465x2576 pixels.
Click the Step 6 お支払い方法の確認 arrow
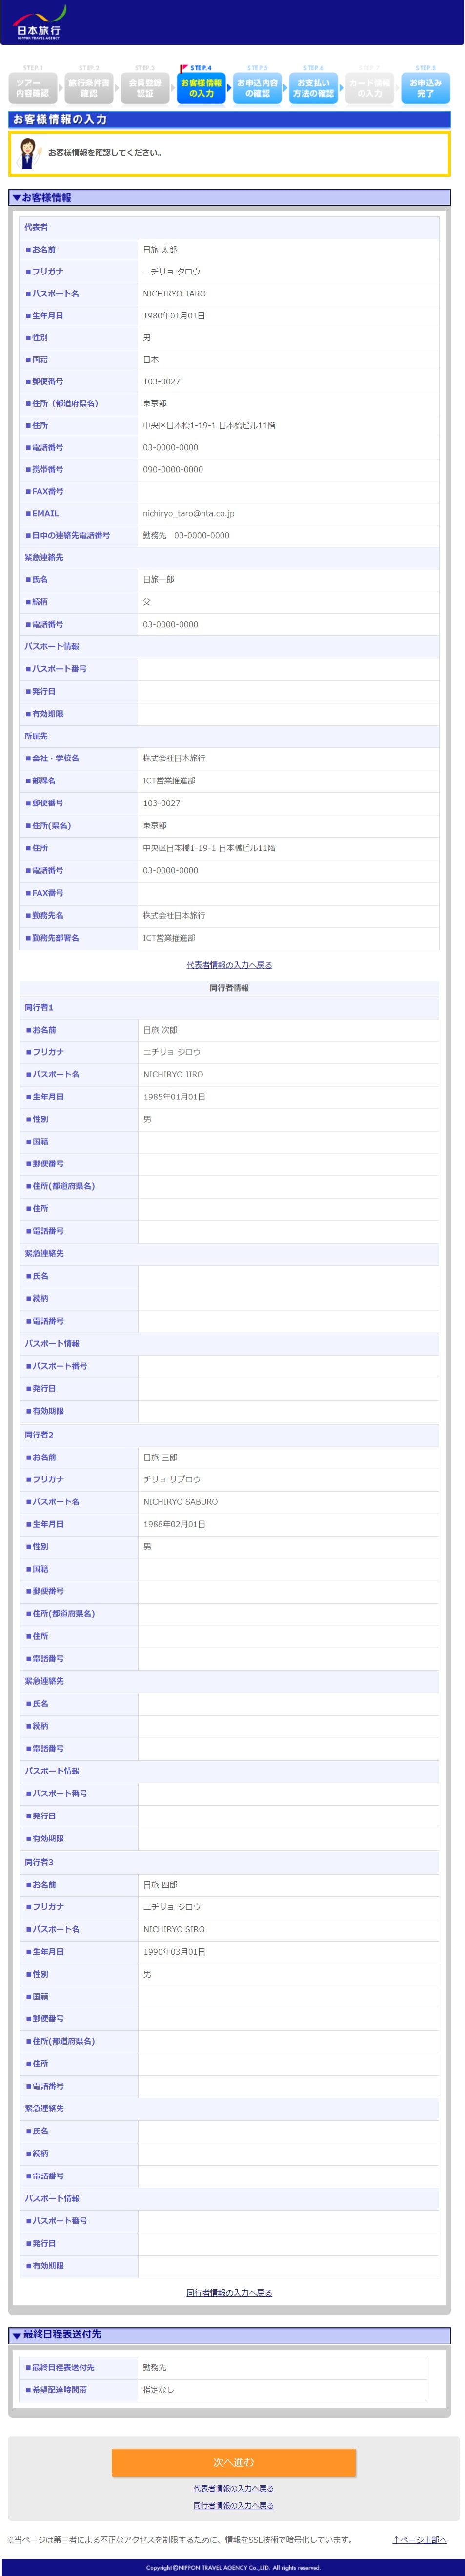pos(313,88)
